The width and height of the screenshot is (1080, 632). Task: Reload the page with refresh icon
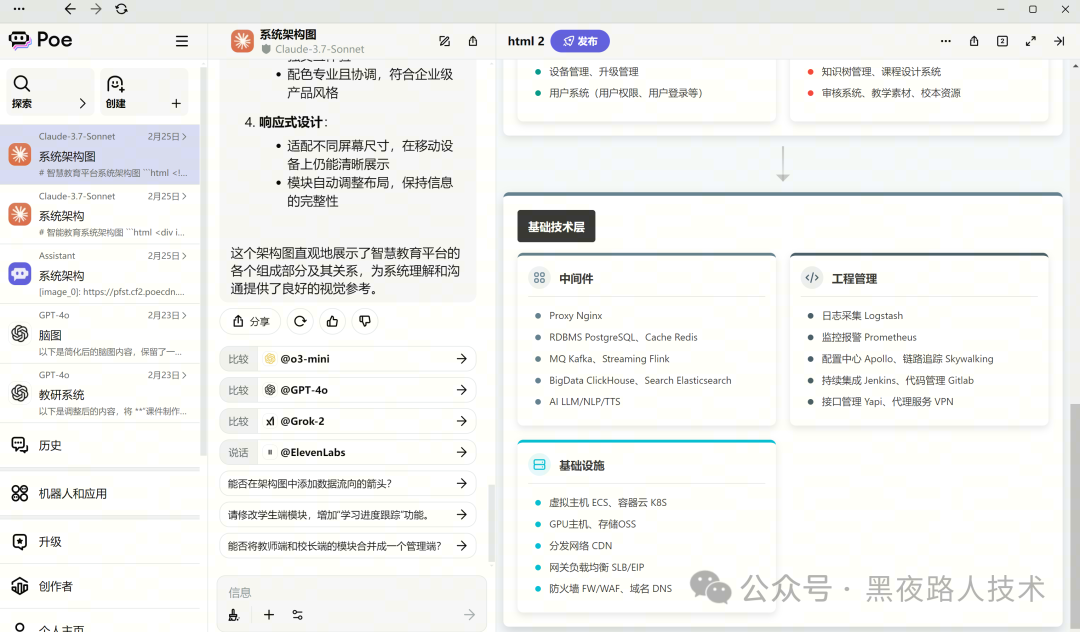click(x=121, y=9)
